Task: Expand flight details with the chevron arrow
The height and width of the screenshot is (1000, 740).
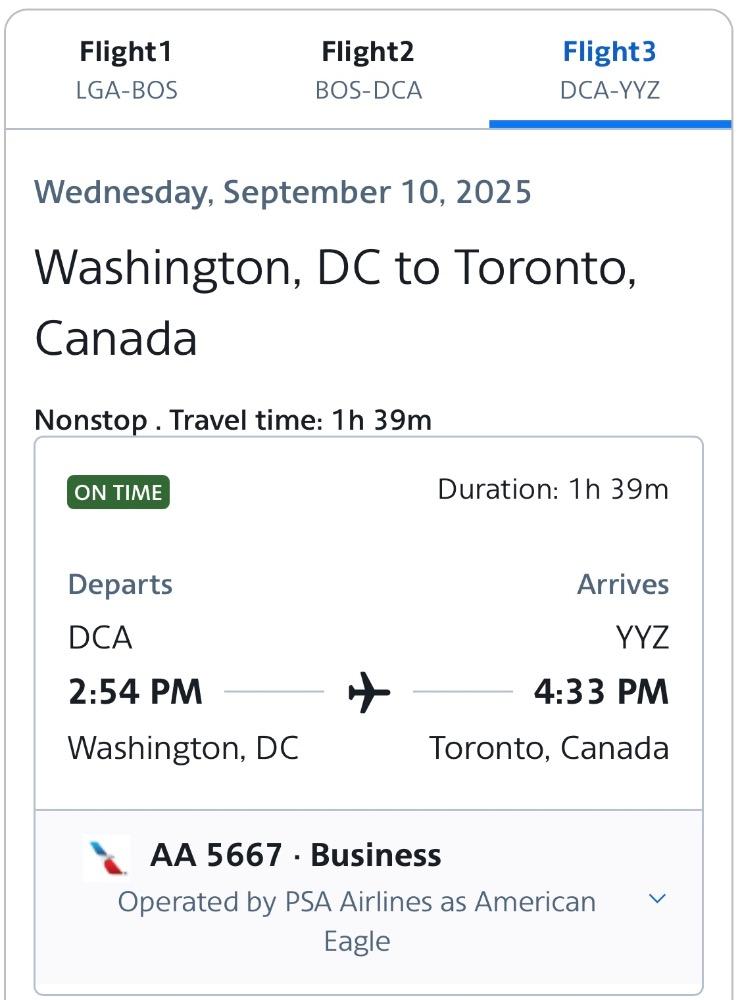Action: 657,899
